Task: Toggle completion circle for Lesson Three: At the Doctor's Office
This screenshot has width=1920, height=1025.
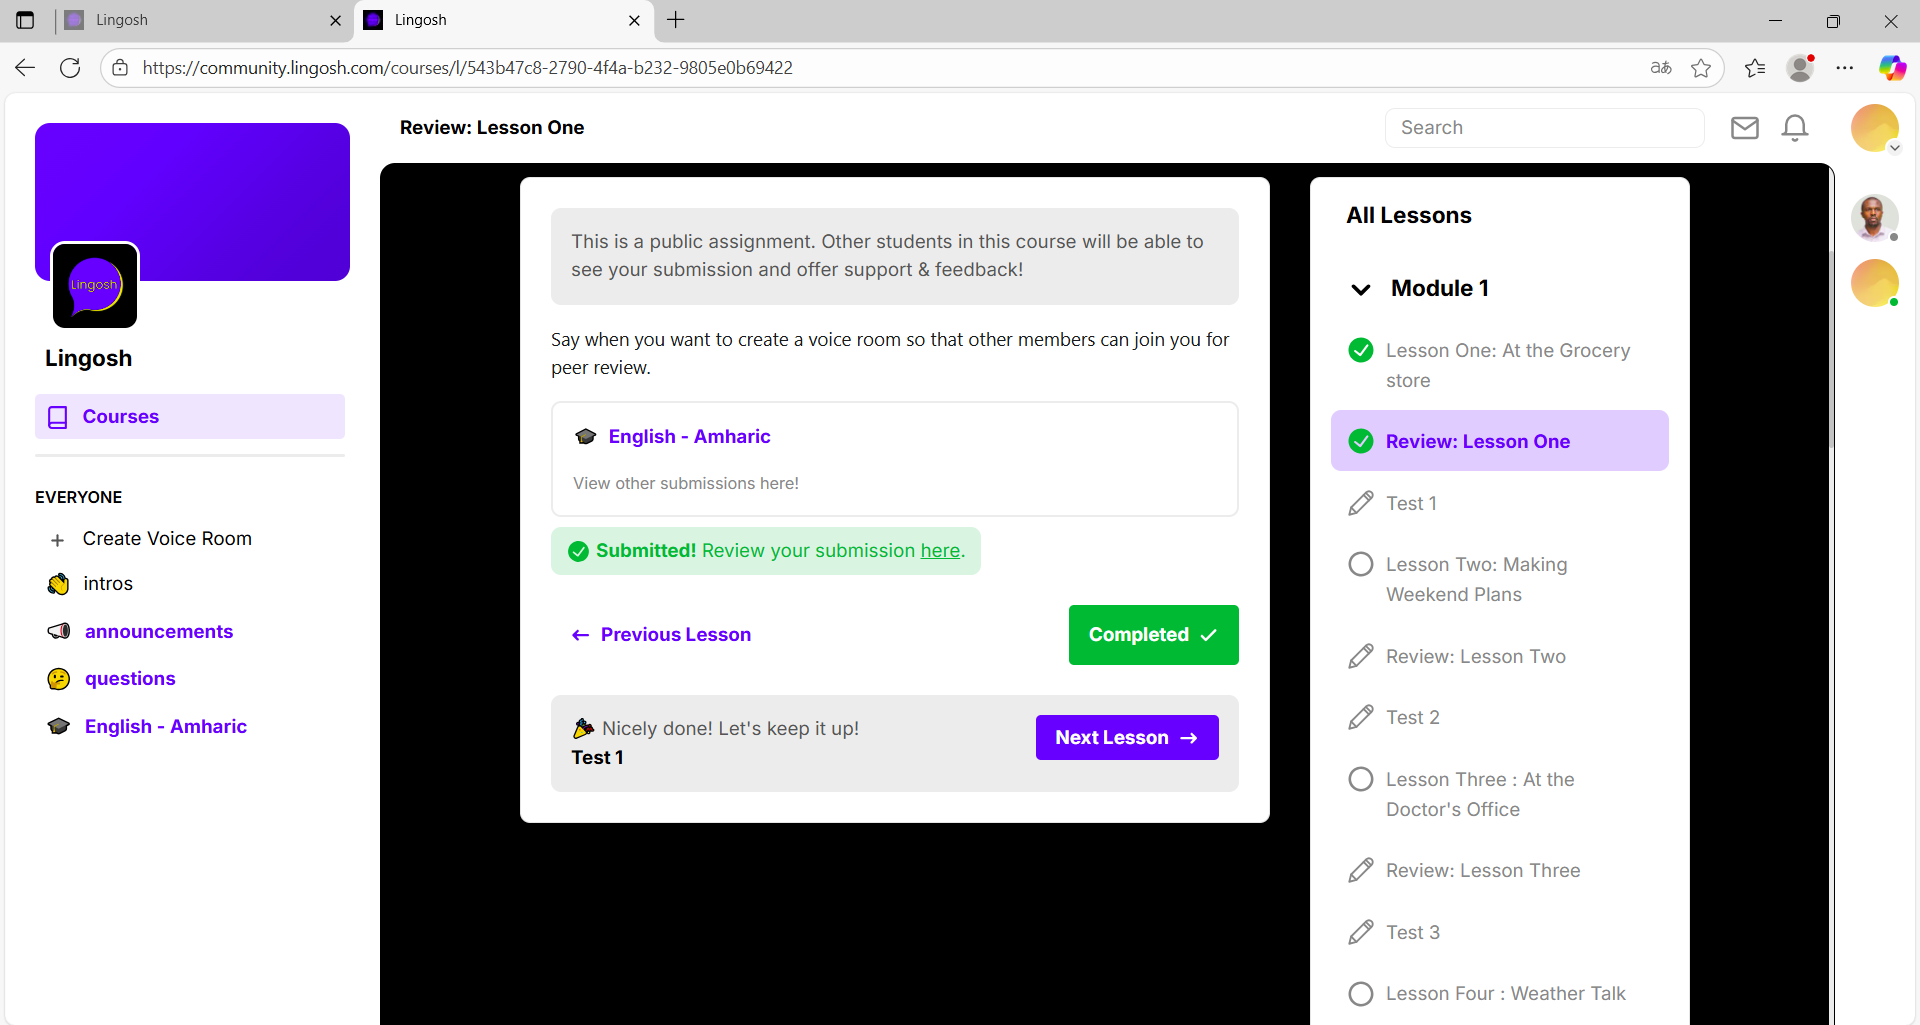Action: coord(1361,779)
